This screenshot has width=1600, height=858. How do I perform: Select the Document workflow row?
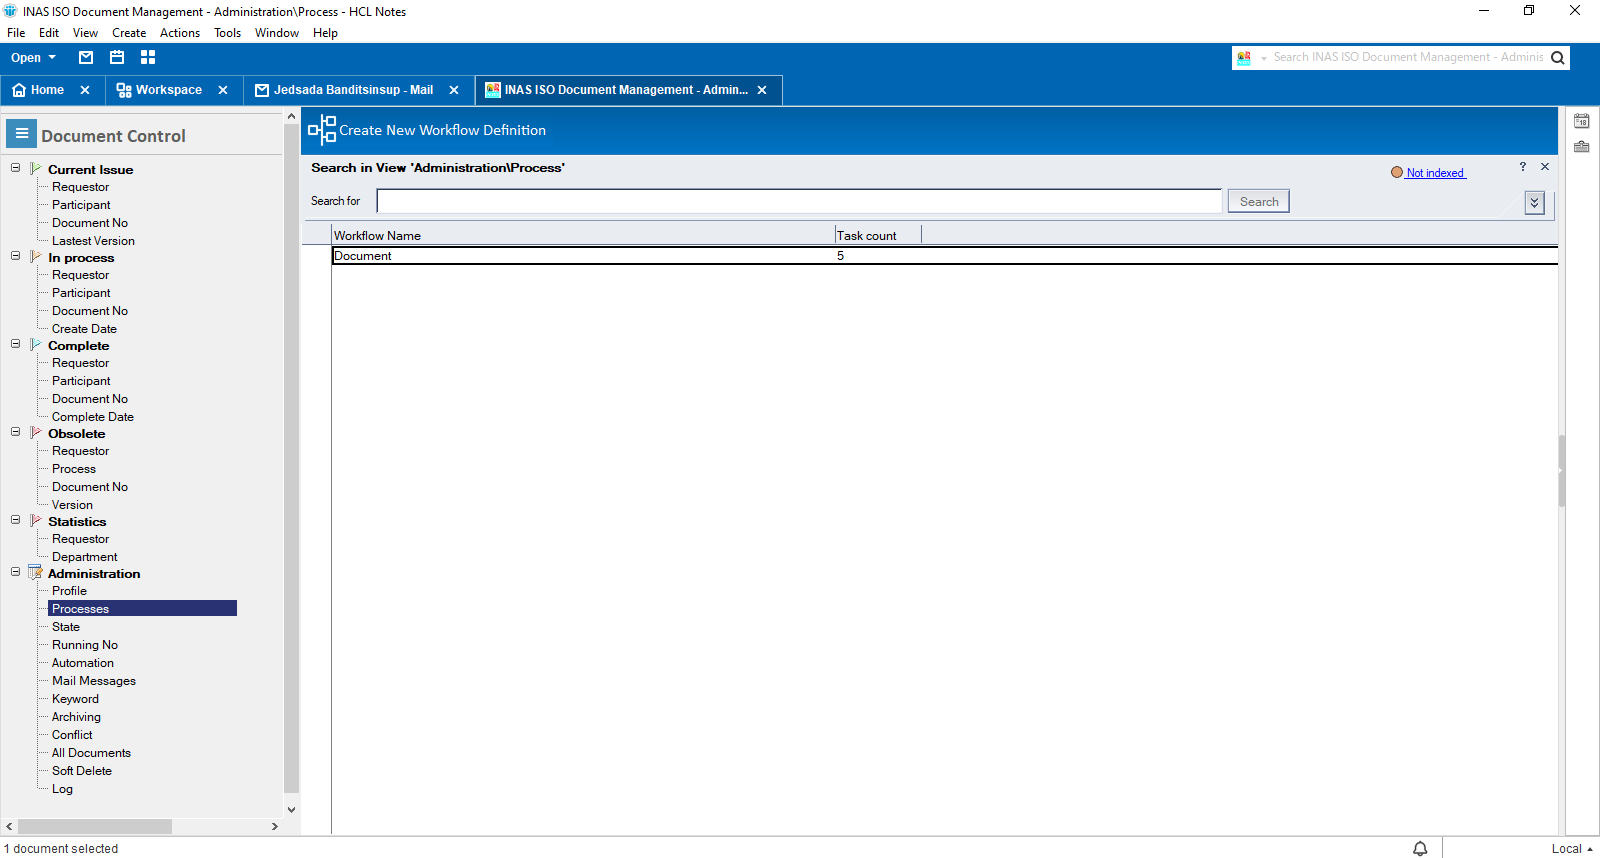[x=945, y=256]
